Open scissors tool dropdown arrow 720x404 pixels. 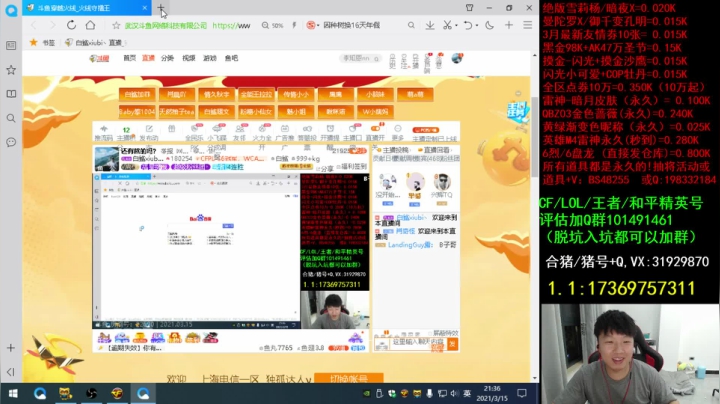tap(456, 25)
